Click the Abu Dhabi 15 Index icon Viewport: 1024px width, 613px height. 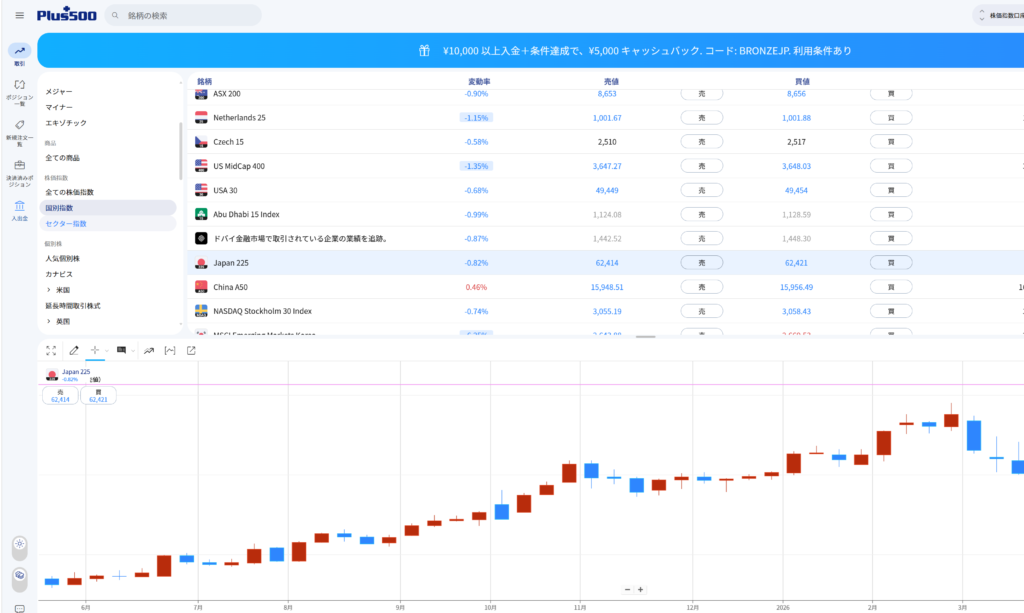(201, 214)
